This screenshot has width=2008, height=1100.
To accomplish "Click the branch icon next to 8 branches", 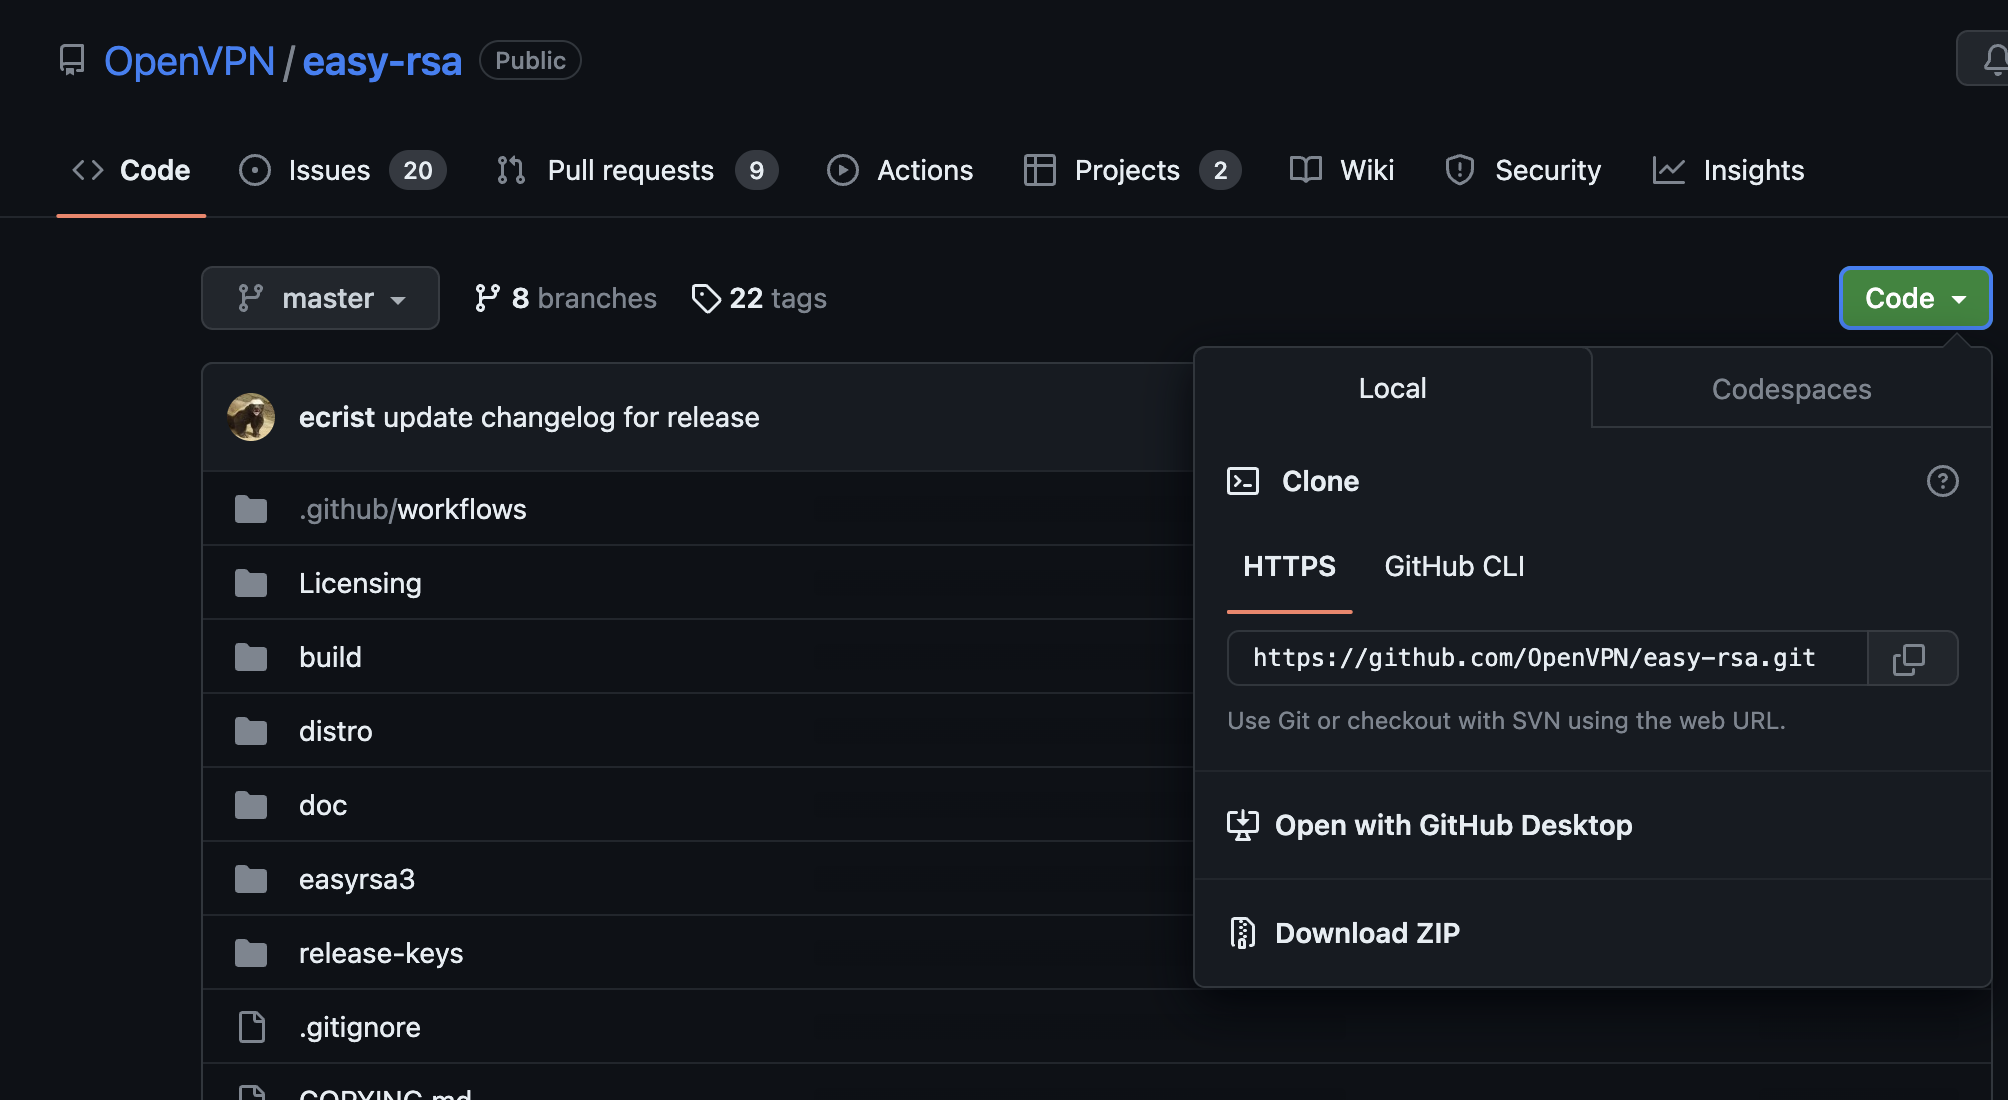I will click(x=487, y=298).
